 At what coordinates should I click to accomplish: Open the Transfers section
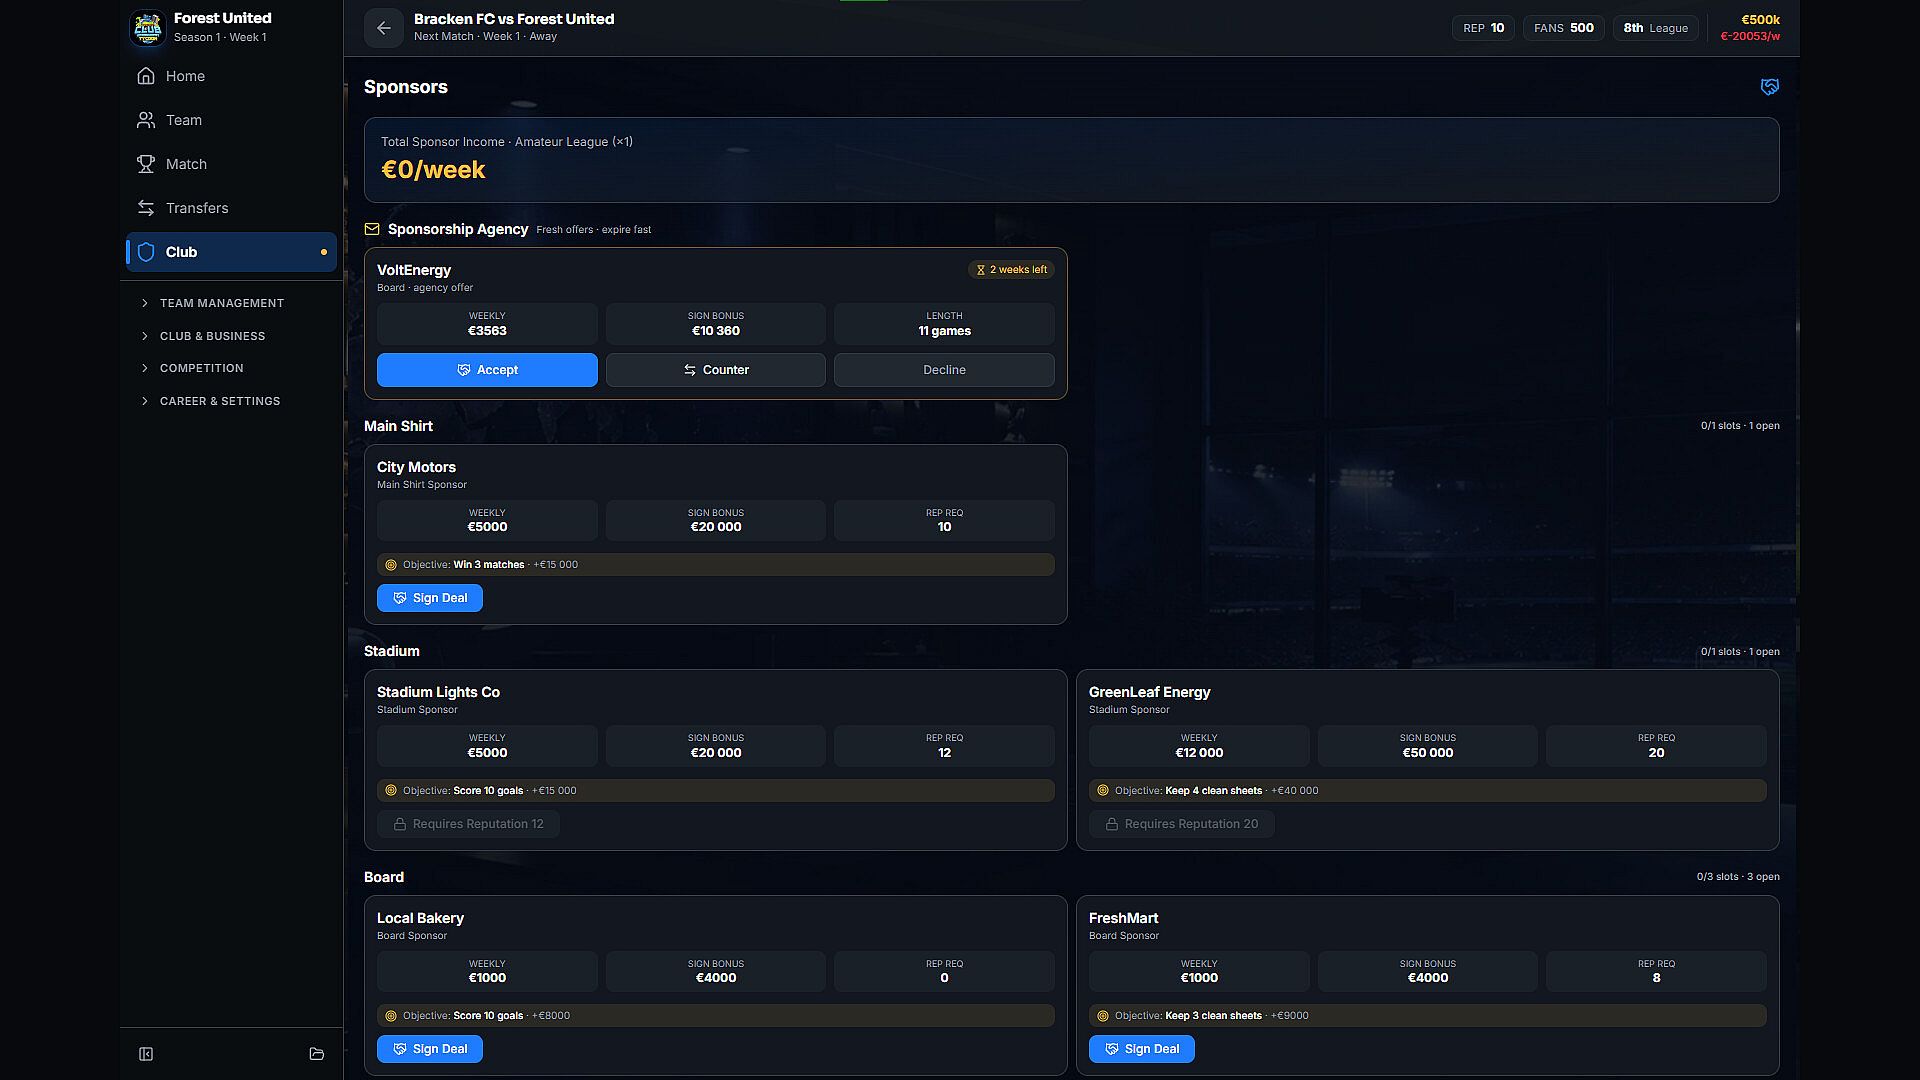pyautogui.click(x=231, y=208)
